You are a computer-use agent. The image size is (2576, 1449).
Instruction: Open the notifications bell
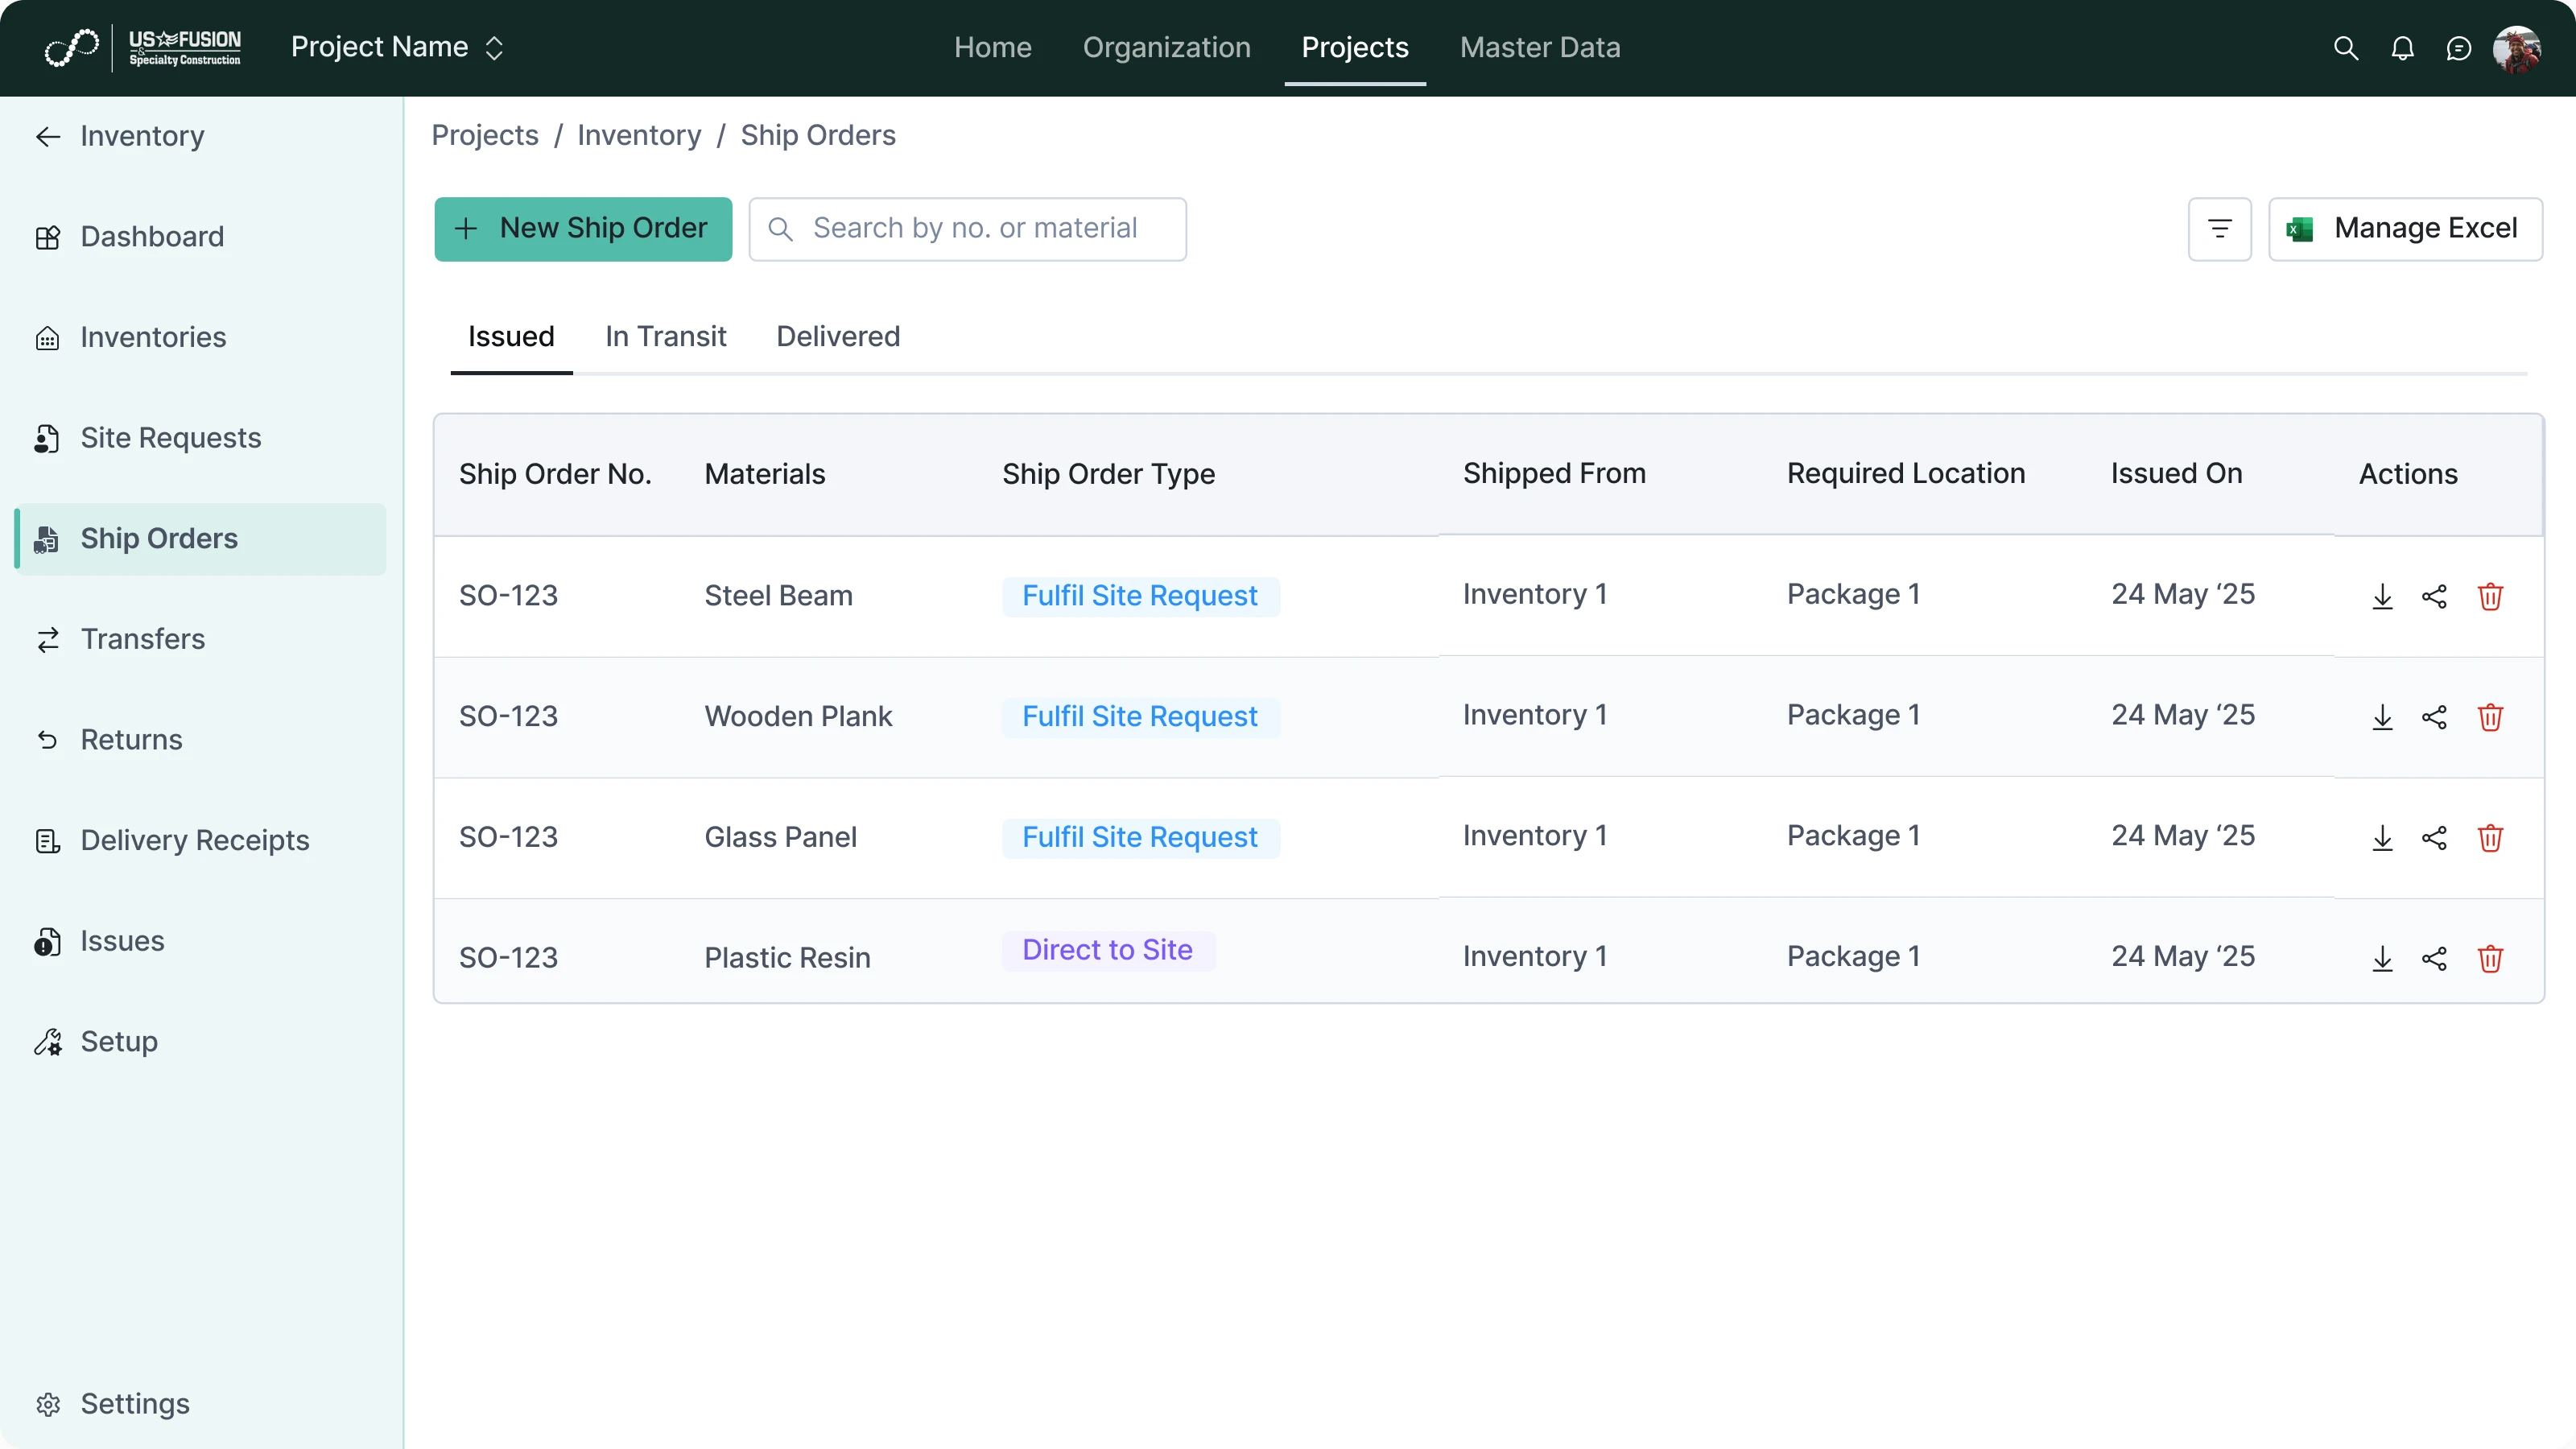click(2403, 47)
